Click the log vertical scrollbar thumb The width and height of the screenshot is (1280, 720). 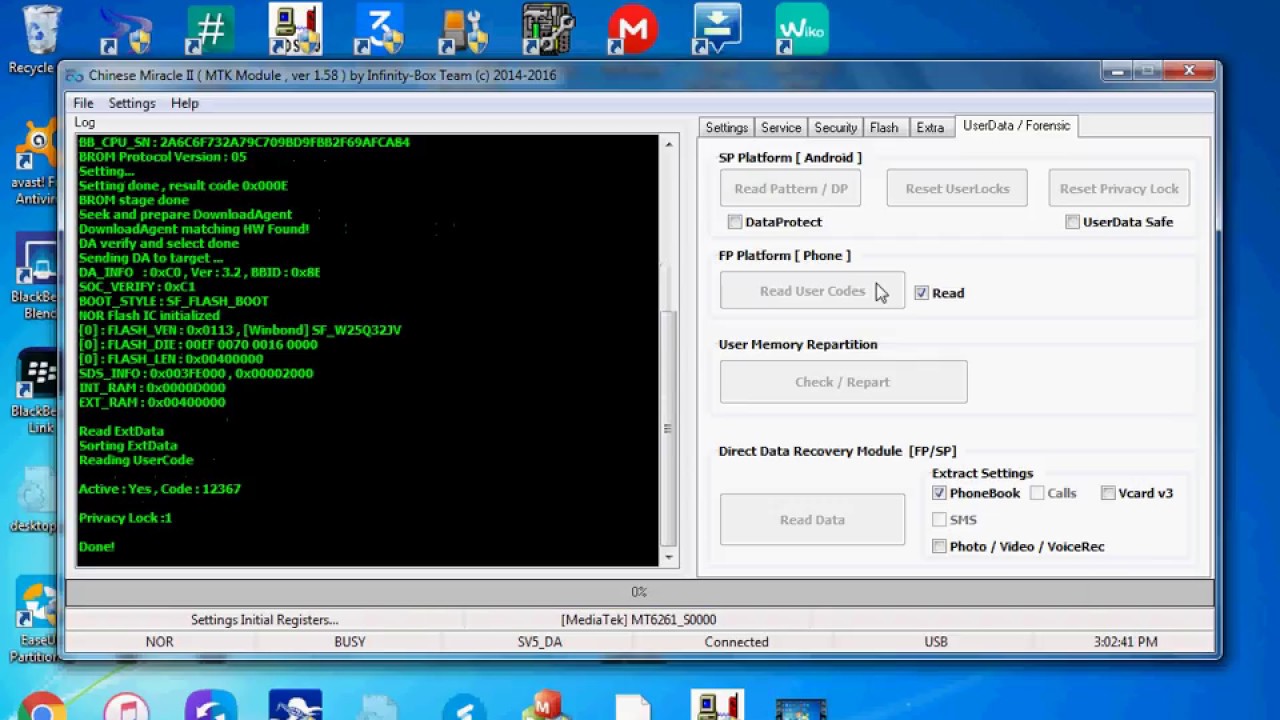coord(668,428)
